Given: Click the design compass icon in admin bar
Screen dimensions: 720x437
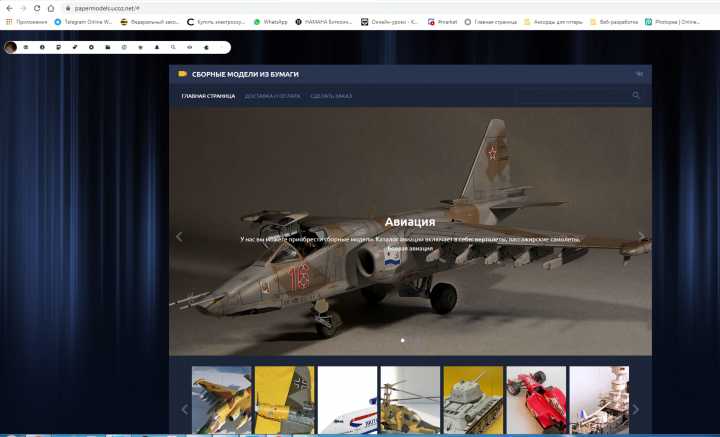Looking at the screenshot, I should point(124,47).
